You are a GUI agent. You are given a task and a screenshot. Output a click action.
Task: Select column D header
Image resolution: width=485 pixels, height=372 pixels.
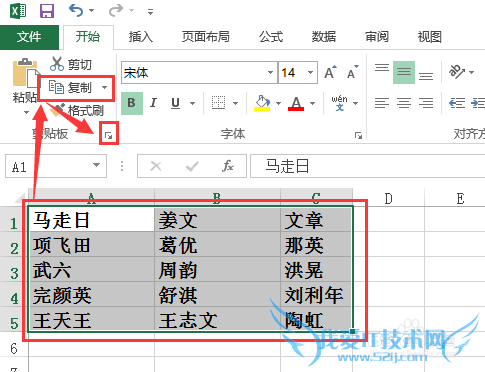tap(388, 198)
